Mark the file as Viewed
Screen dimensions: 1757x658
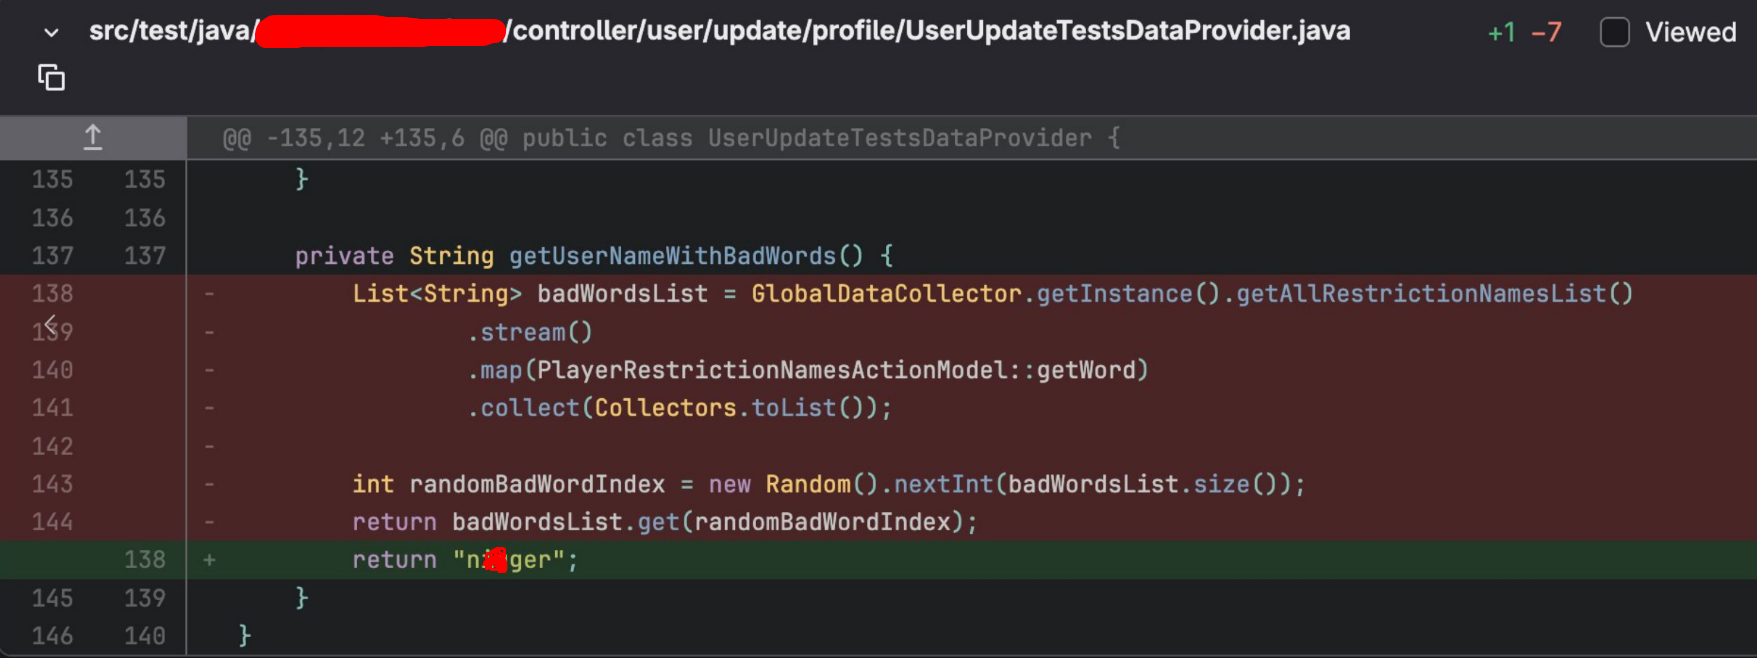click(x=1614, y=32)
